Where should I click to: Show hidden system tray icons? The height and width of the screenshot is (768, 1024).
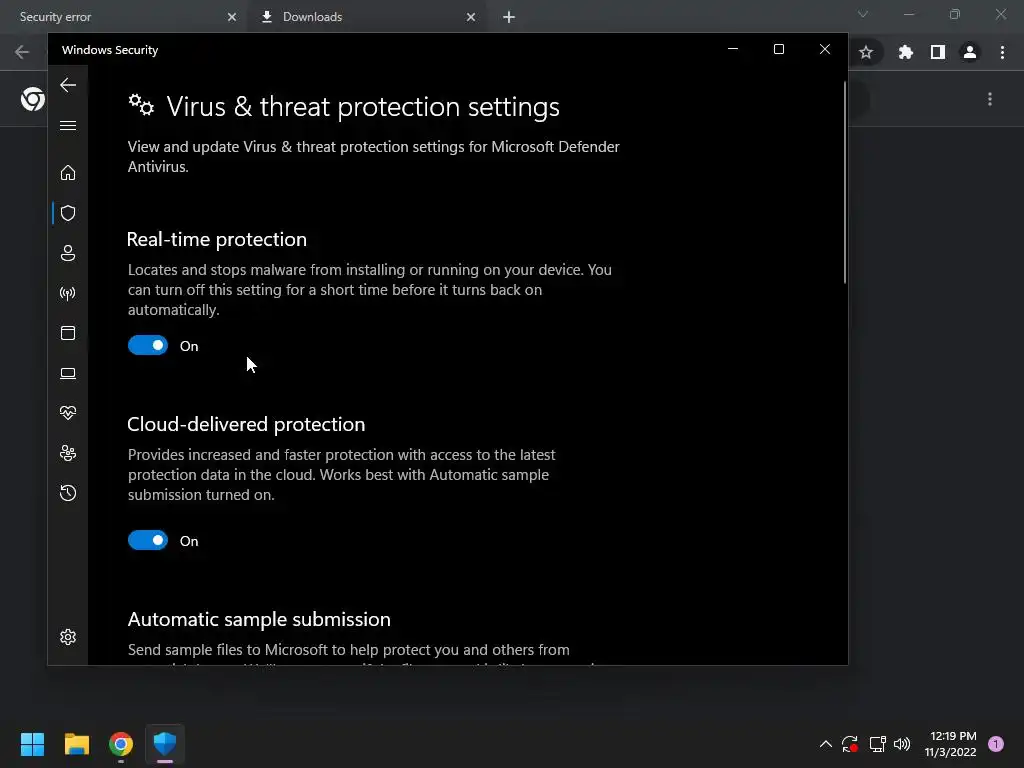click(x=825, y=744)
